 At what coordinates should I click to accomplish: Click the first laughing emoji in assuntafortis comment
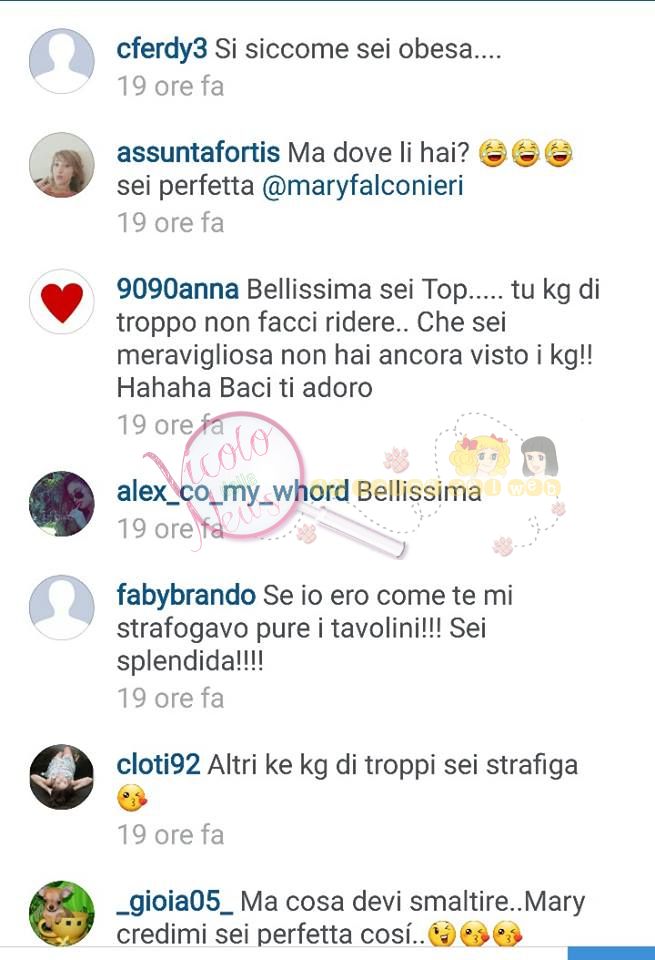[492, 153]
